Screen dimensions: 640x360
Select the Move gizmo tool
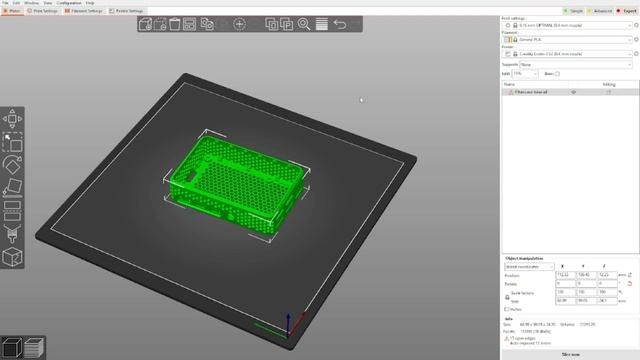(x=12, y=119)
